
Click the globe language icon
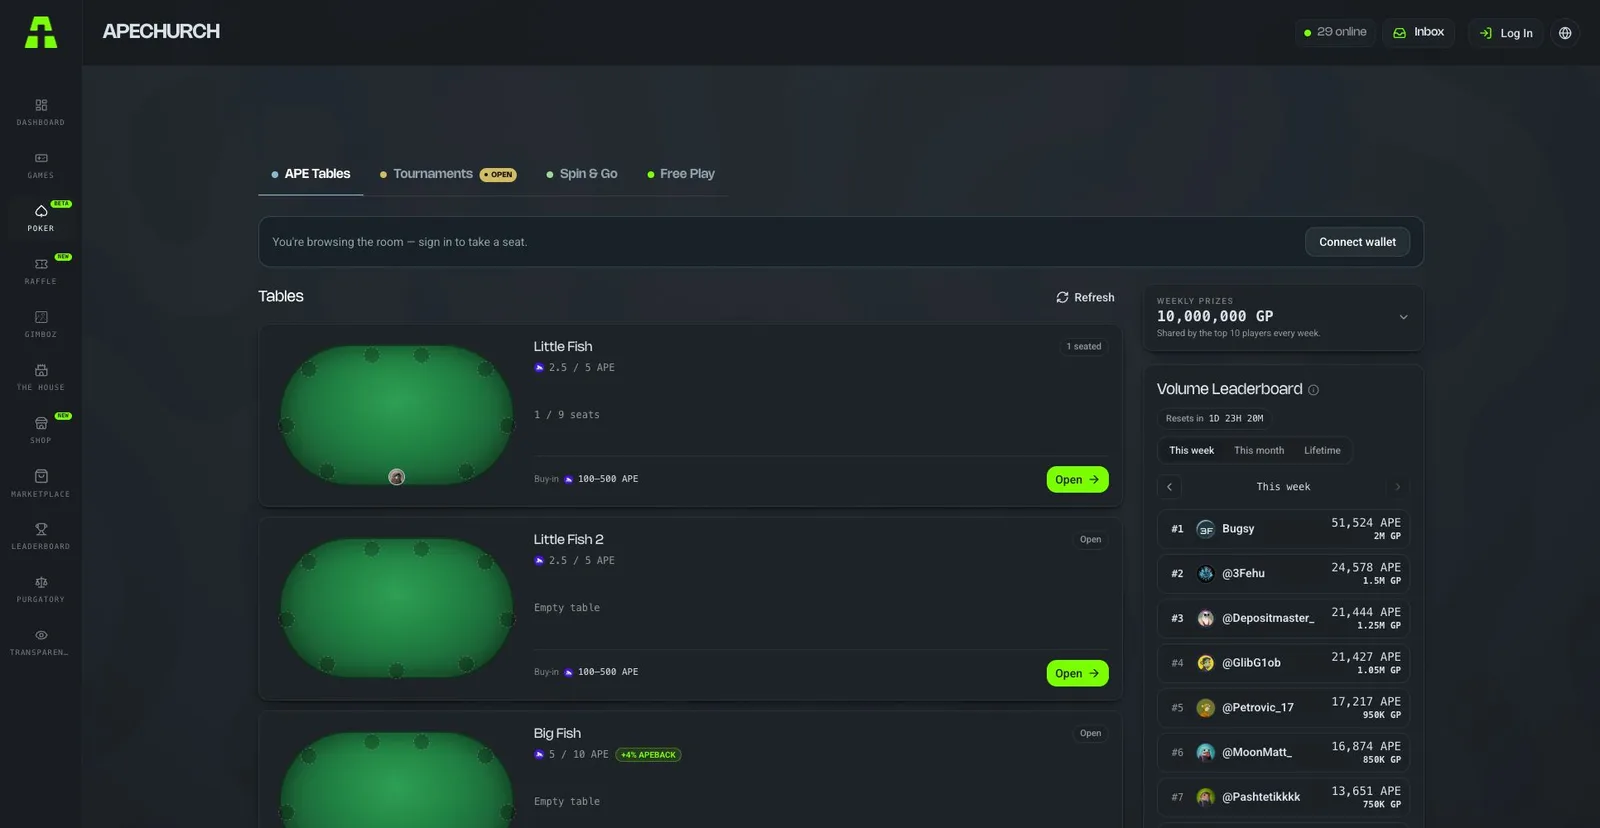pyautogui.click(x=1565, y=33)
